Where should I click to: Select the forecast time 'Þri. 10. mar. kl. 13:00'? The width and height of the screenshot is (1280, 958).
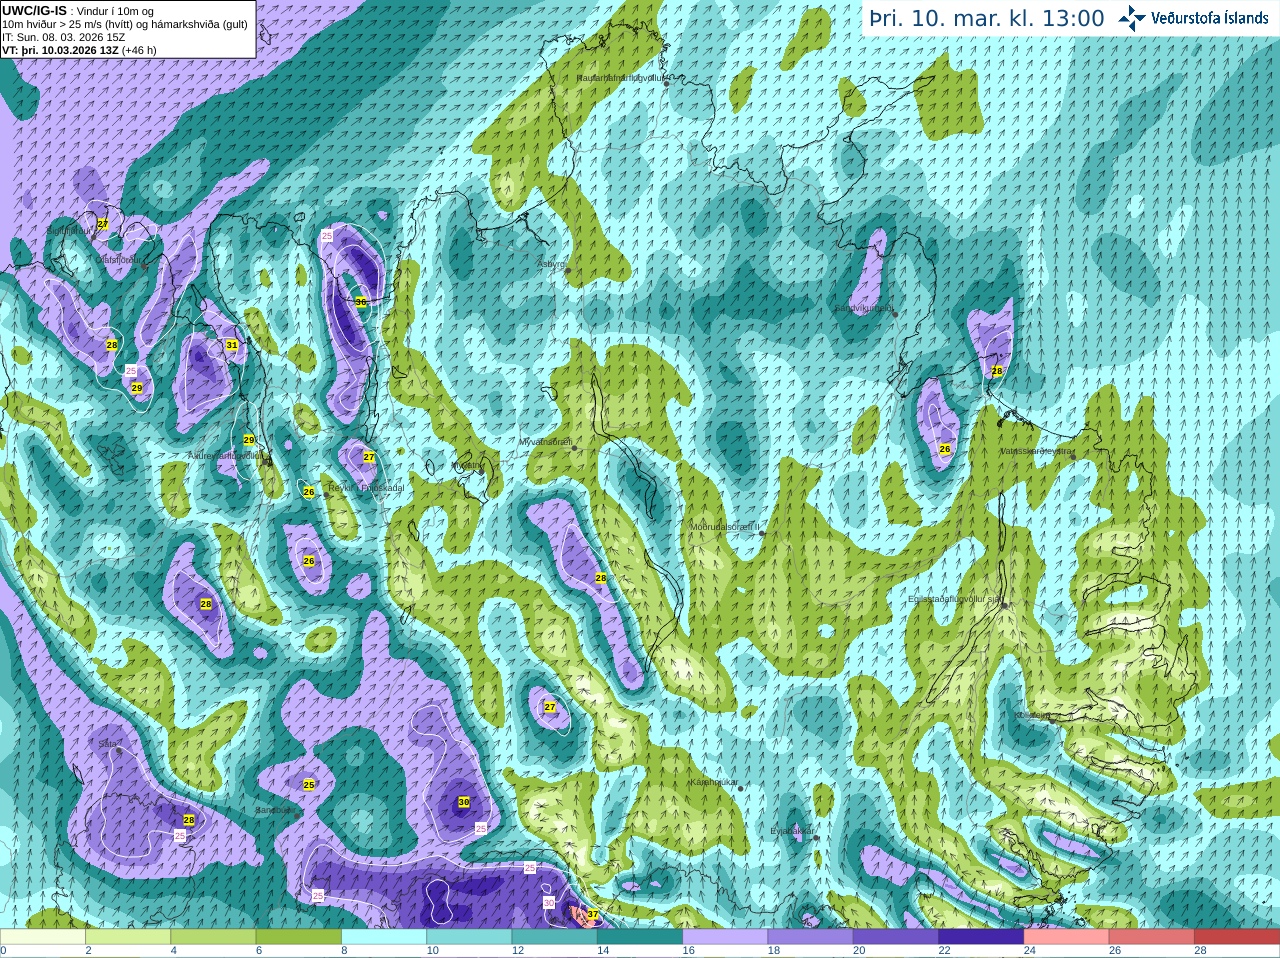986,18
